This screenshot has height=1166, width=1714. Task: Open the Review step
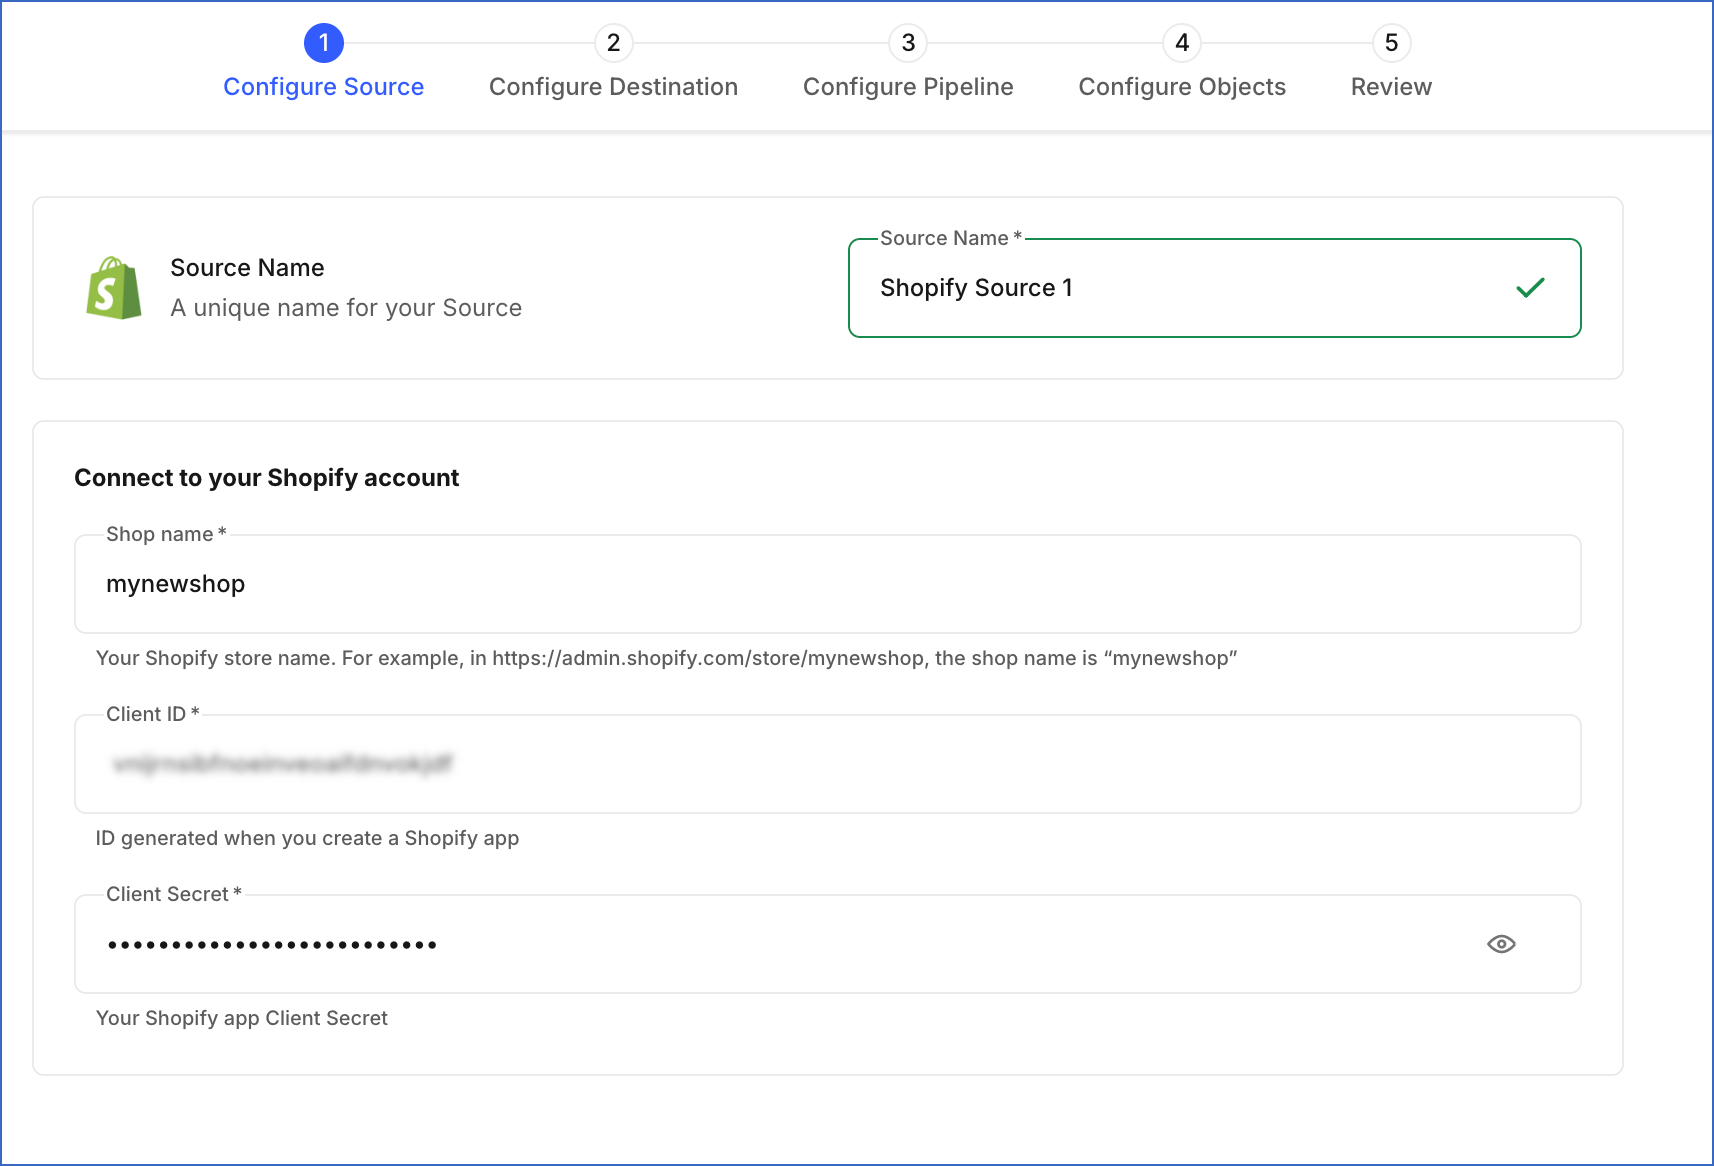1391,86
